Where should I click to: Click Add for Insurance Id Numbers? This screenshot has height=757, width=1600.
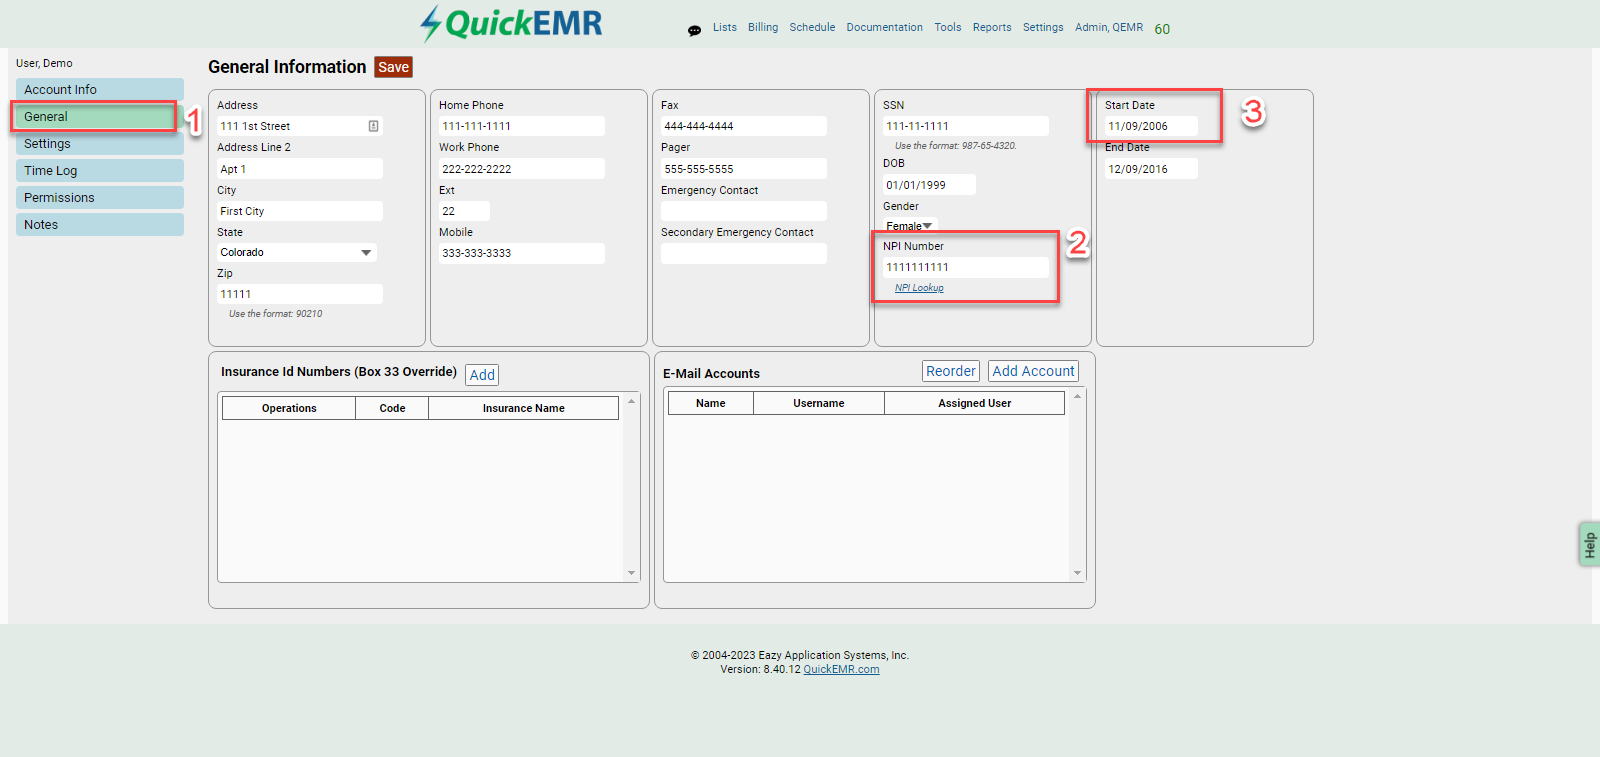coord(482,375)
